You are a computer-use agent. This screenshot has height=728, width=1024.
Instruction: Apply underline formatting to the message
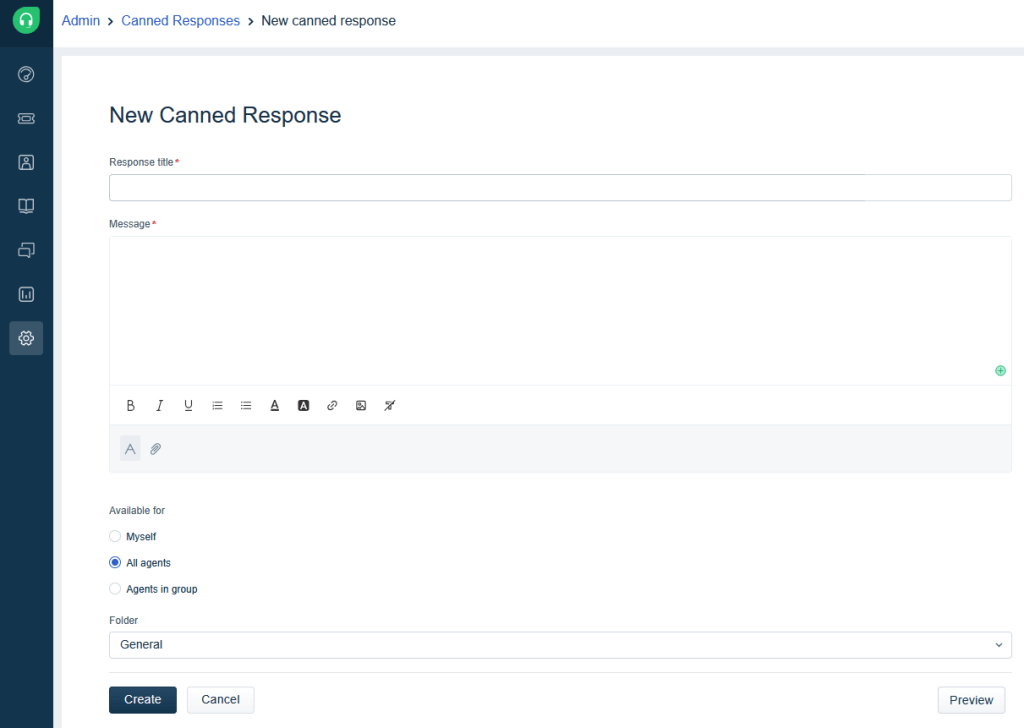(188, 405)
